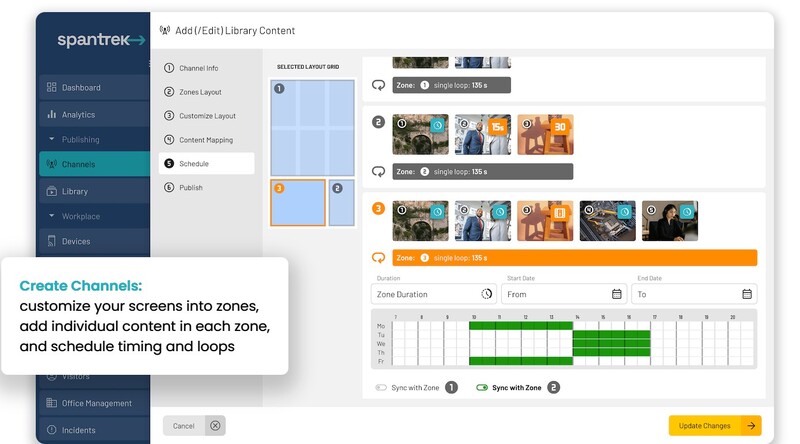The image size is (800, 444).
Task: Click the Analytics bar chart icon
Action: pyautogui.click(x=51, y=115)
